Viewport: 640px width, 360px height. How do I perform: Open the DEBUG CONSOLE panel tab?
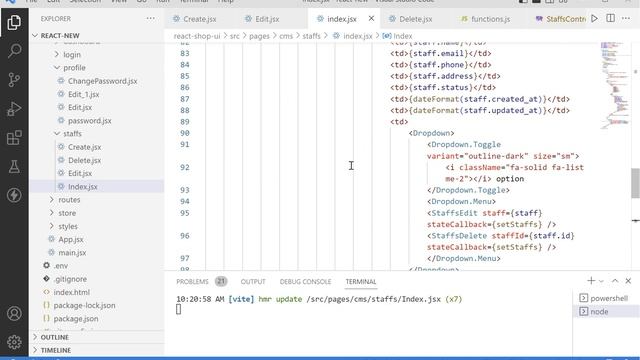tap(305, 282)
